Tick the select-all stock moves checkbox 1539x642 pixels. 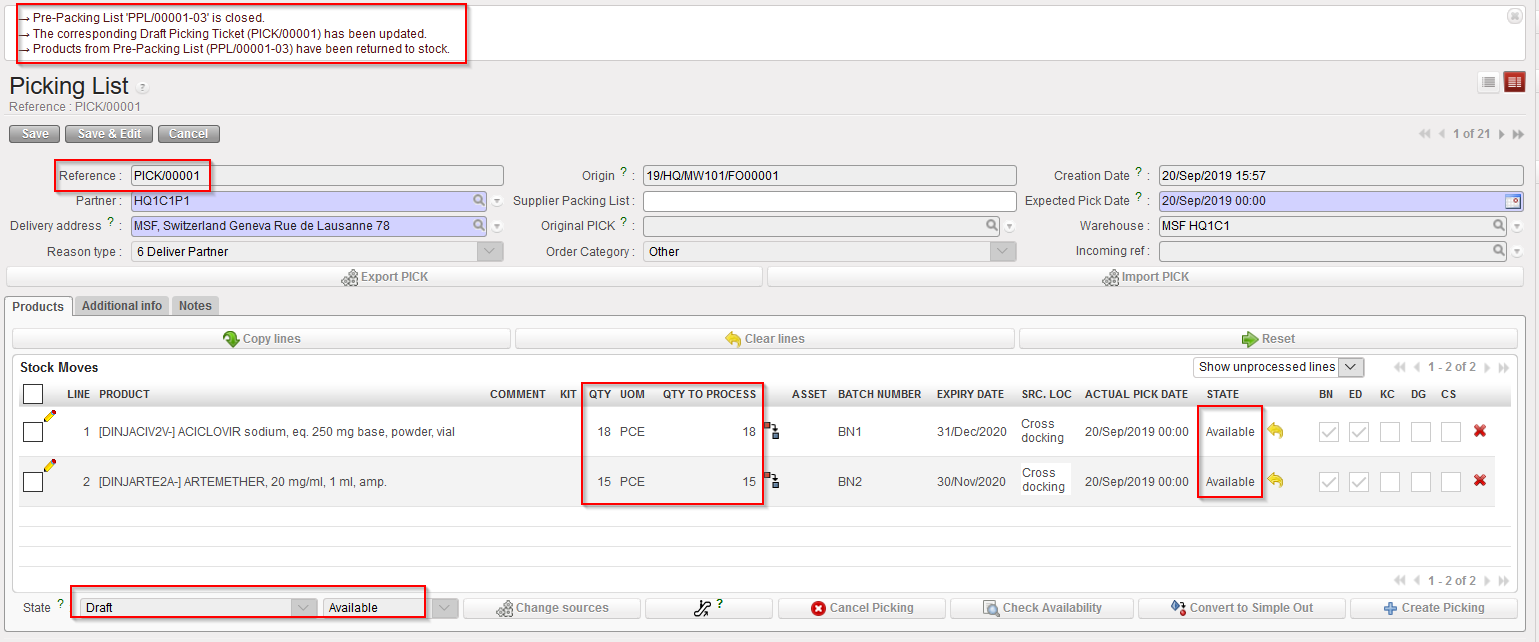32,394
